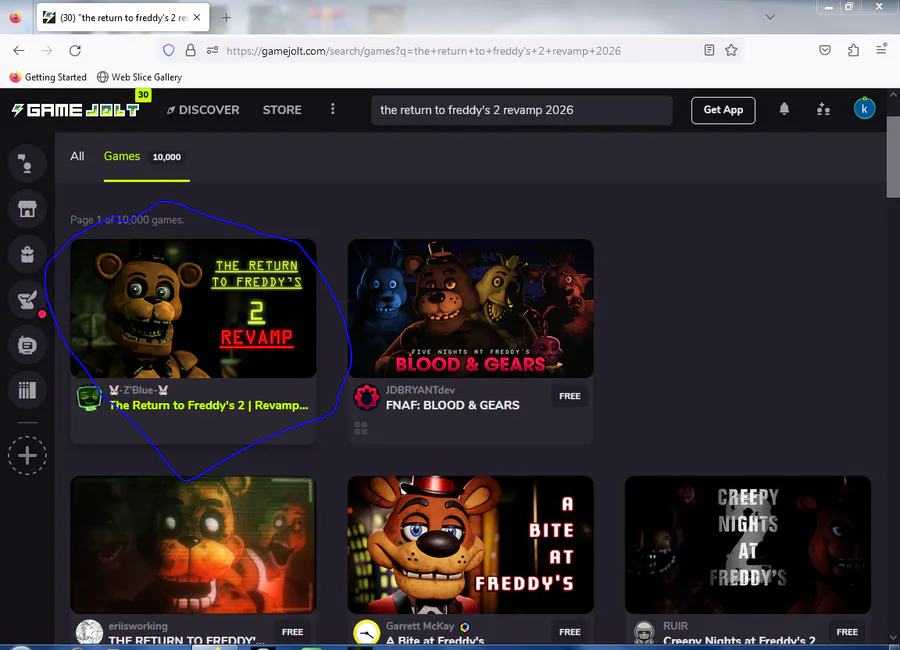The image size is (900, 650).
Task: Click the Z'Blue developer name
Action: point(138,390)
